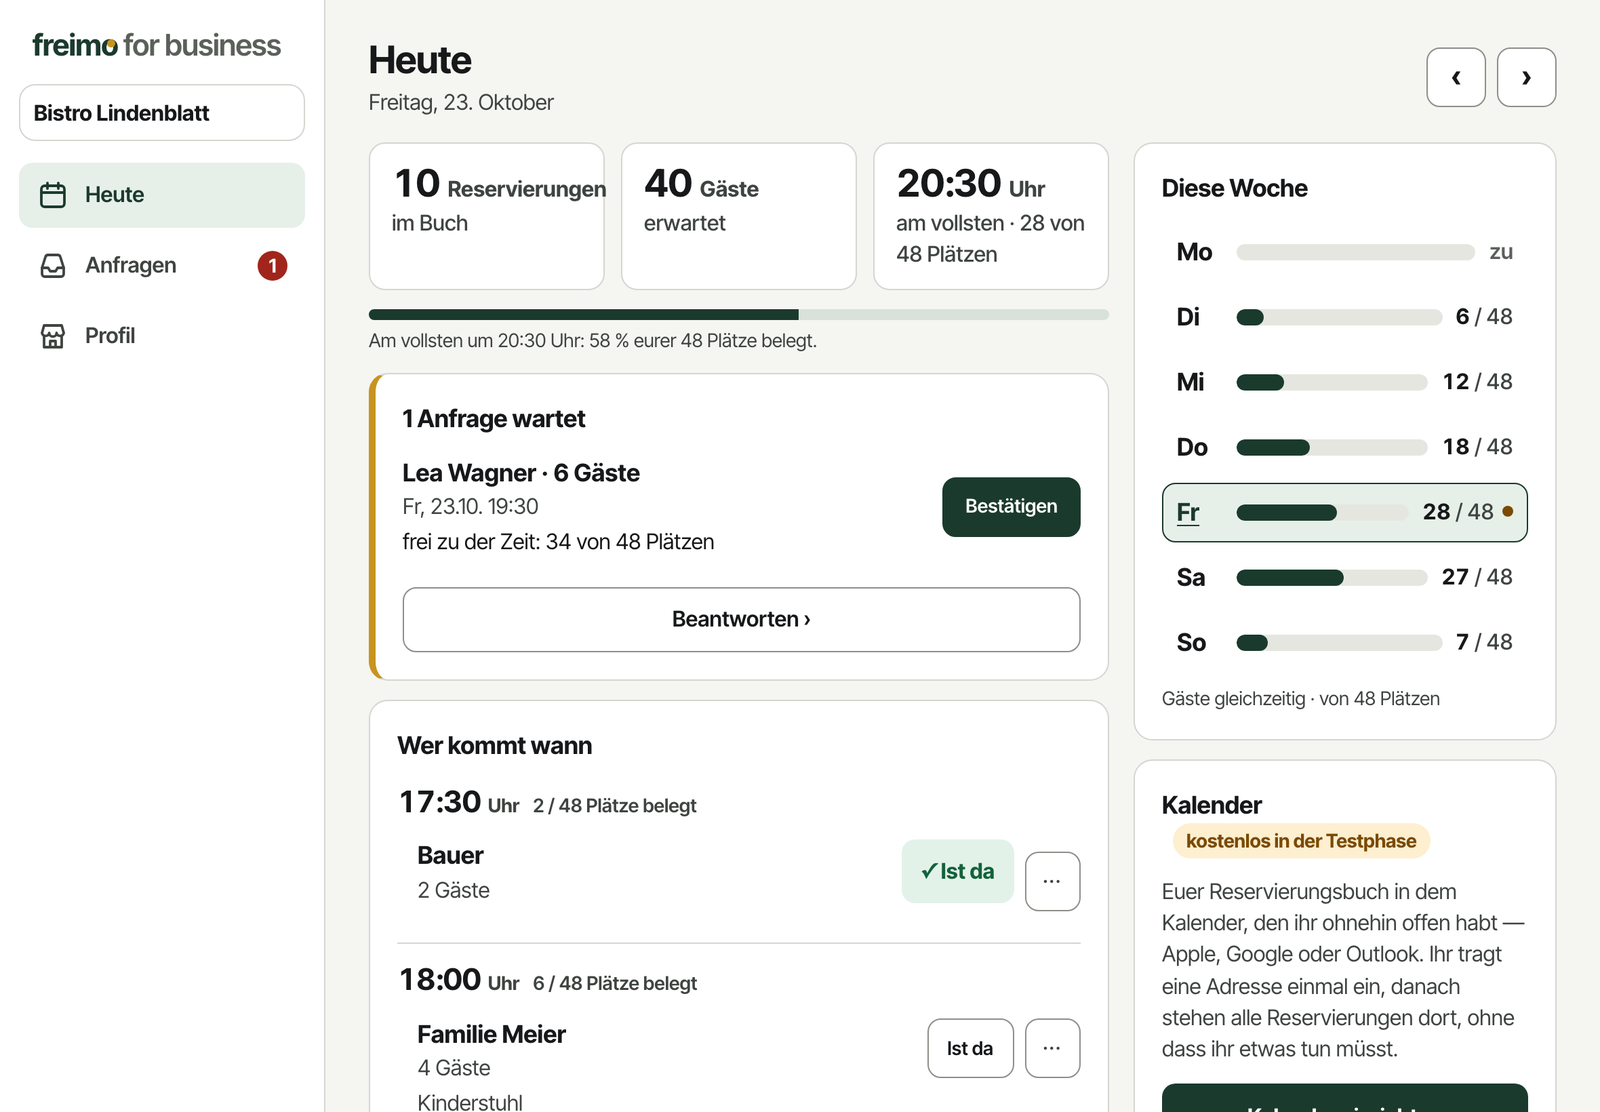Viewport: 1600px width, 1112px height.
Task: Click the 10 Reservierungen summary card
Action: pyautogui.click(x=487, y=216)
